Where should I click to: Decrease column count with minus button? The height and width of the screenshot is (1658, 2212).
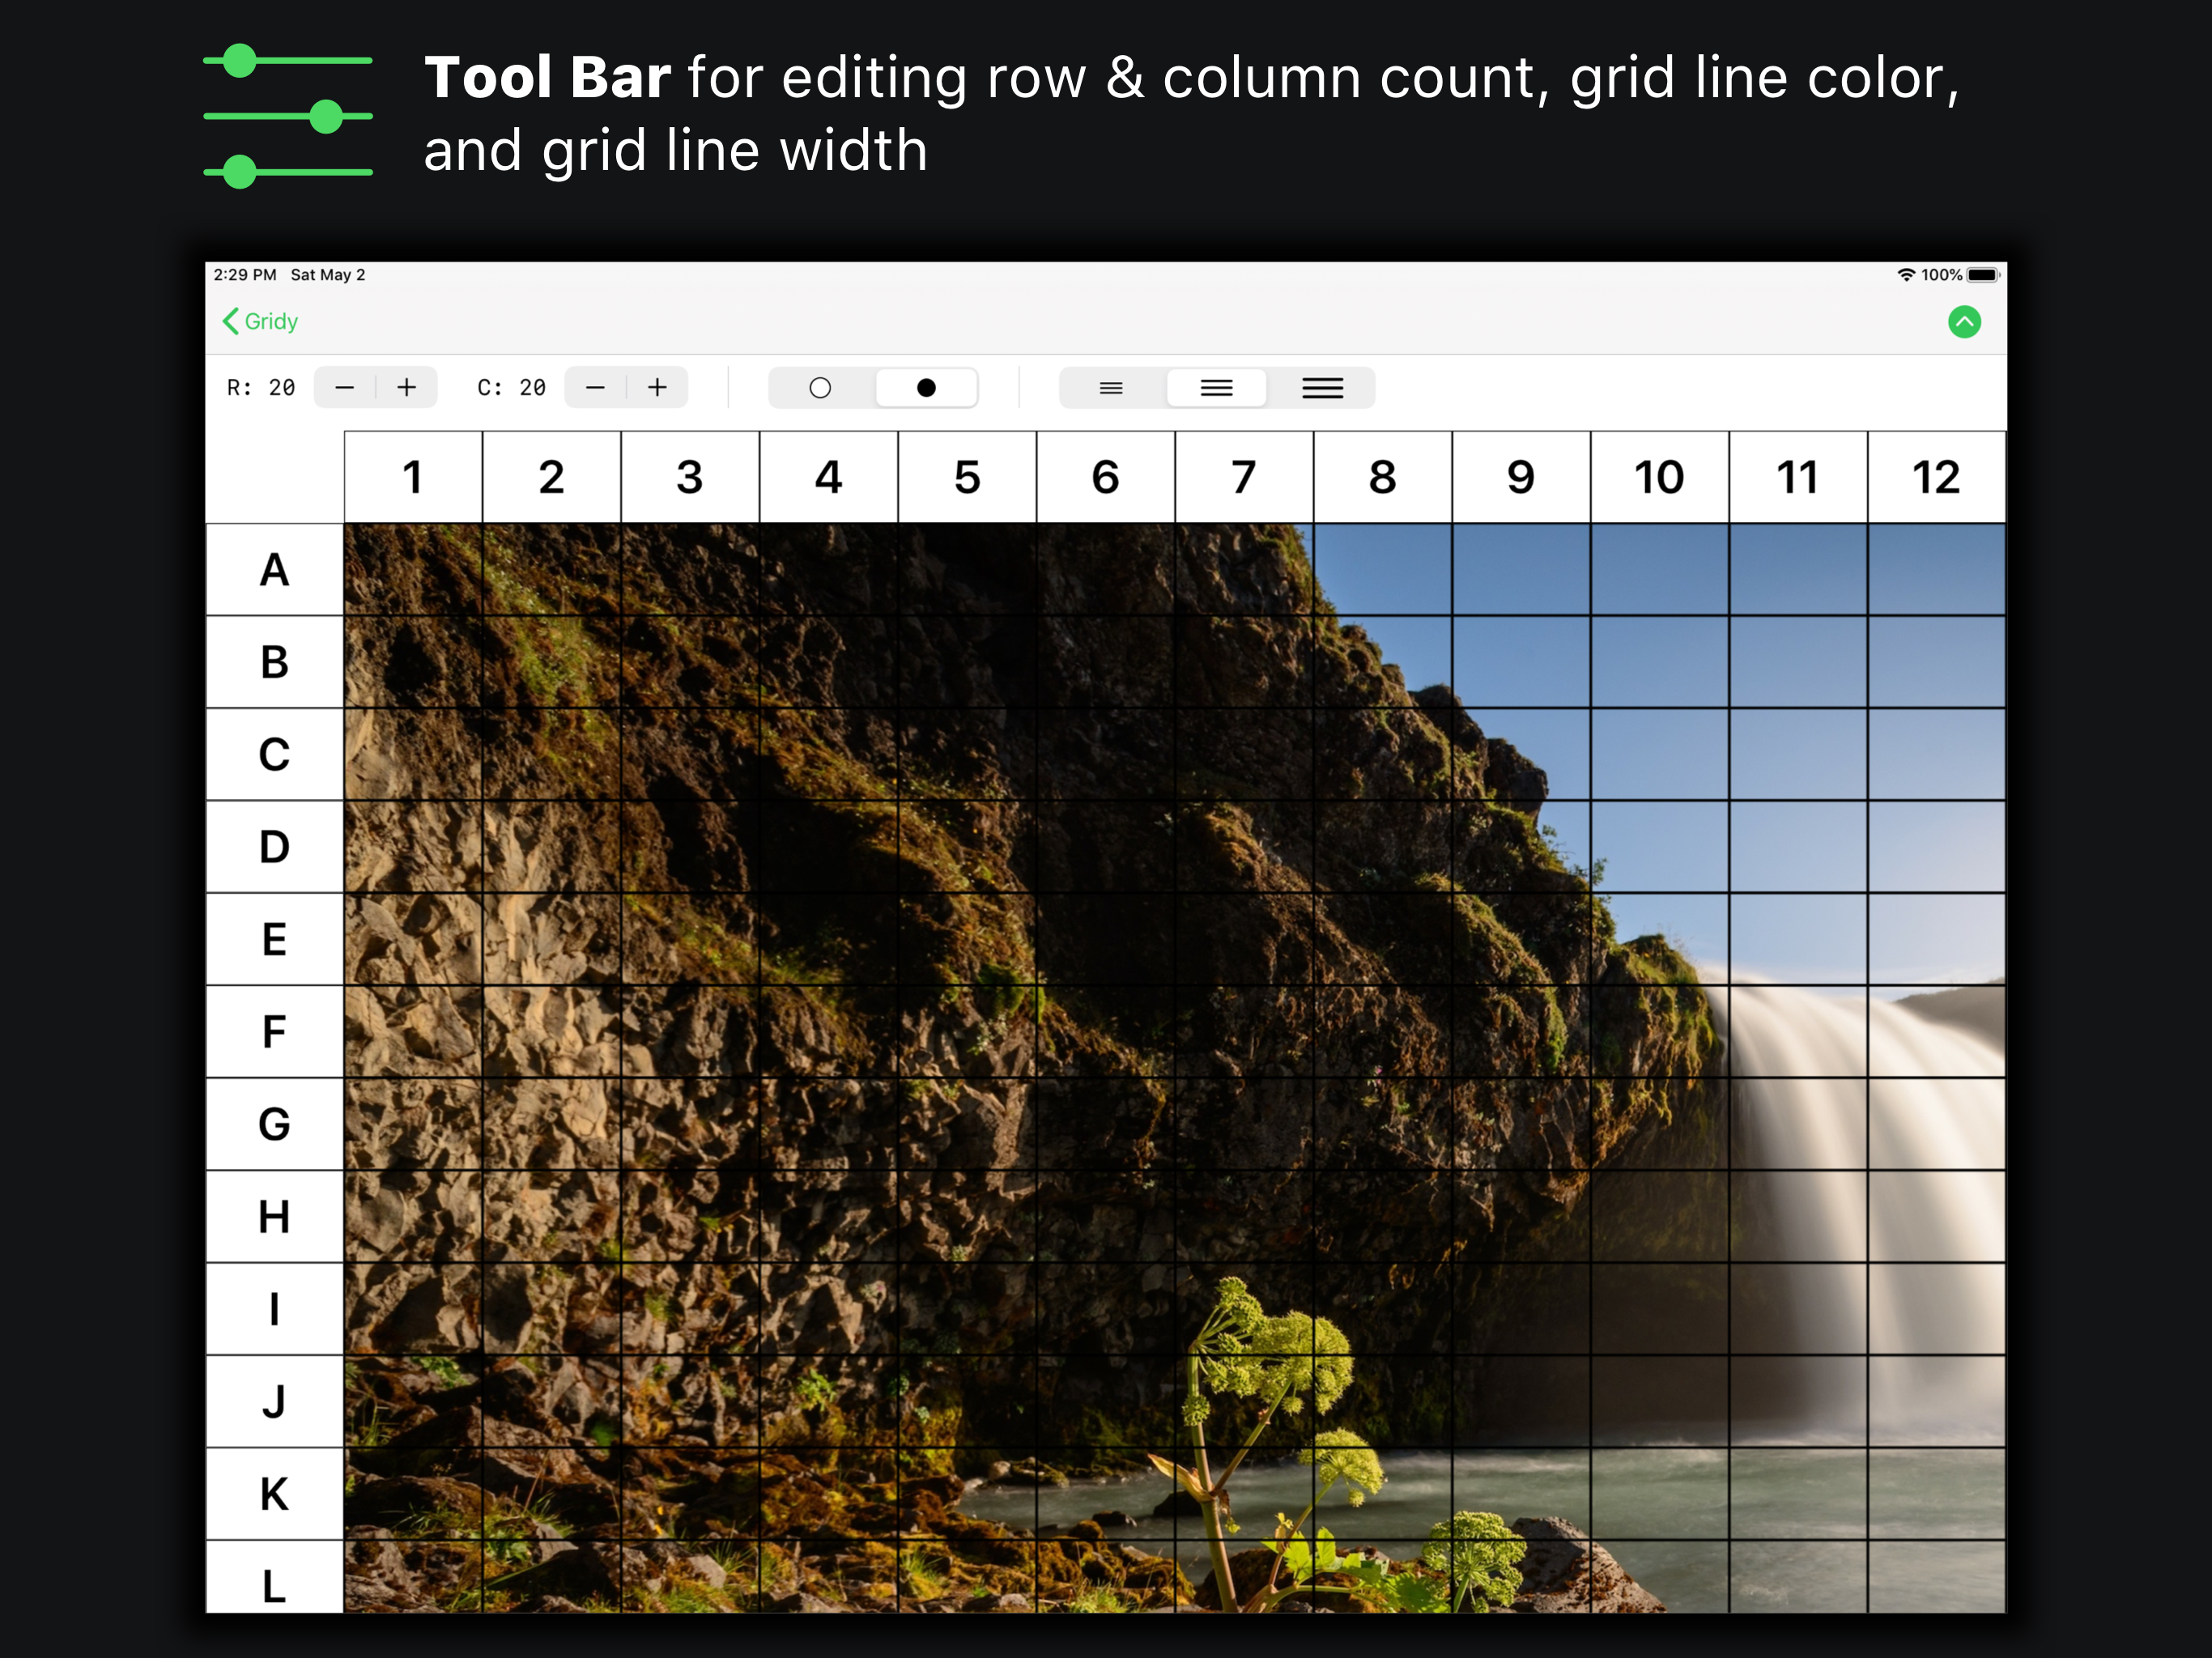[595, 388]
